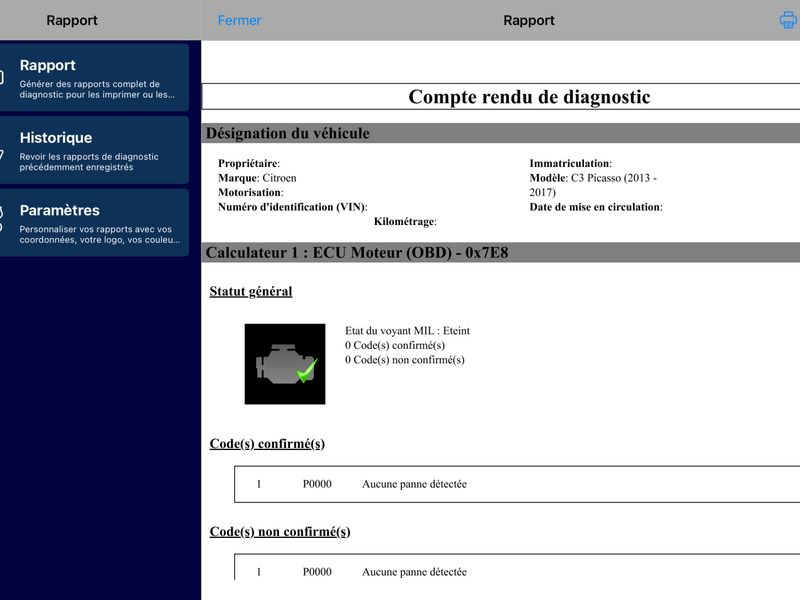Click the 'Propriétaire' field label
The width and height of the screenshot is (800, 600).
click(249, 163)
